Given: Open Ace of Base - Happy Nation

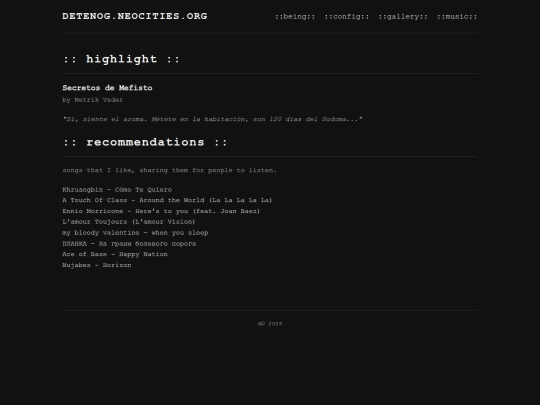Looking at the screenshot, I should tap(115, 254).
